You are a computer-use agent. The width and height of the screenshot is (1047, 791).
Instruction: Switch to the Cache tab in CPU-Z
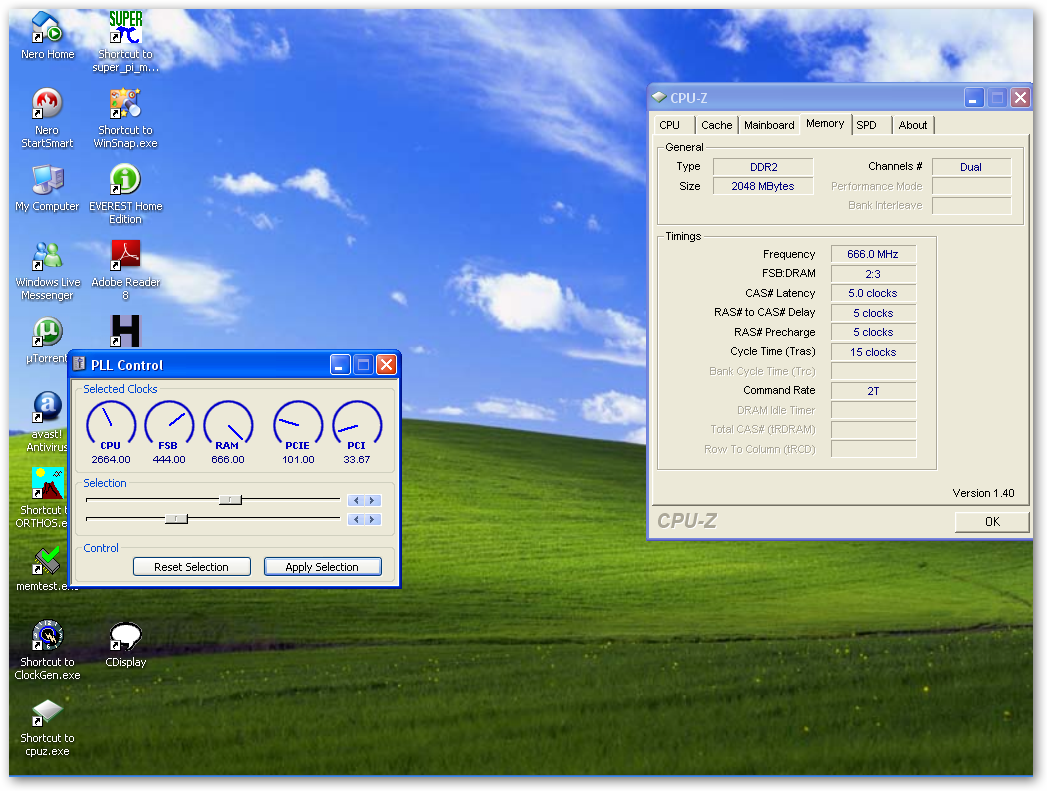[716, 125]
